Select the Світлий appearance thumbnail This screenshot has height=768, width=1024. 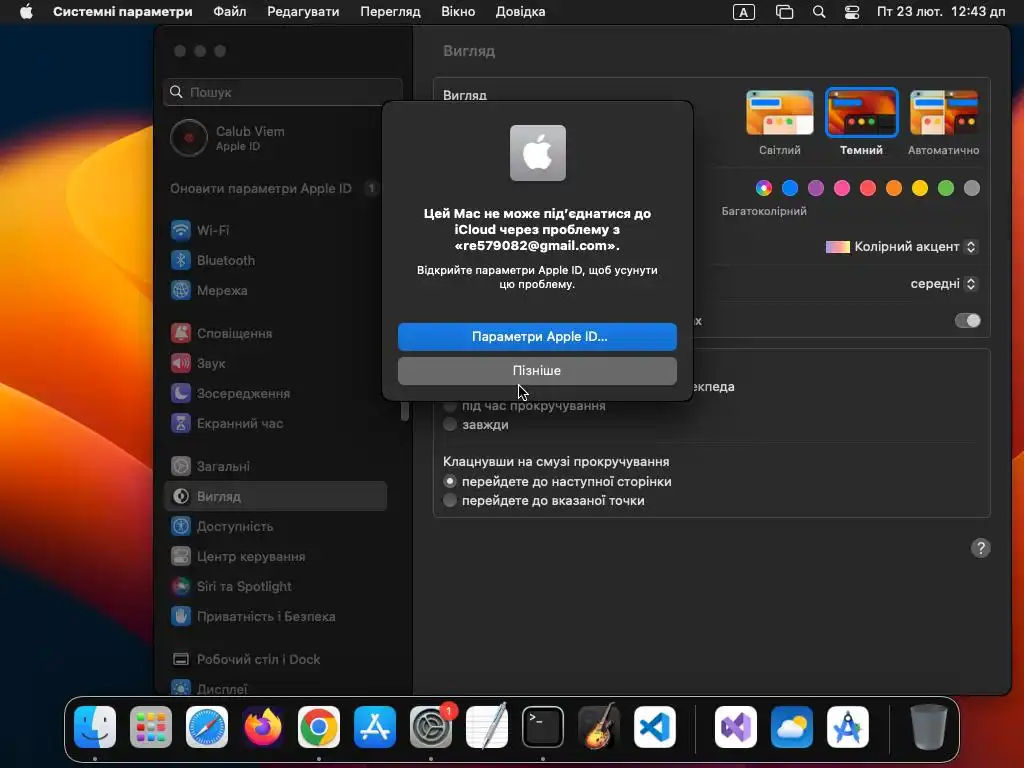[x=780, y=112]
